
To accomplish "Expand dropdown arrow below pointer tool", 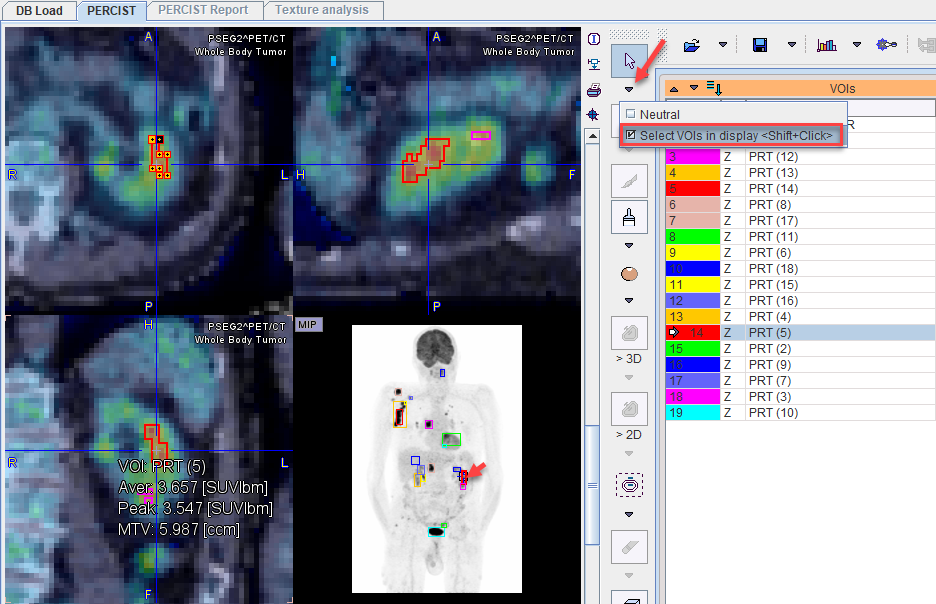I will [629, 90].
